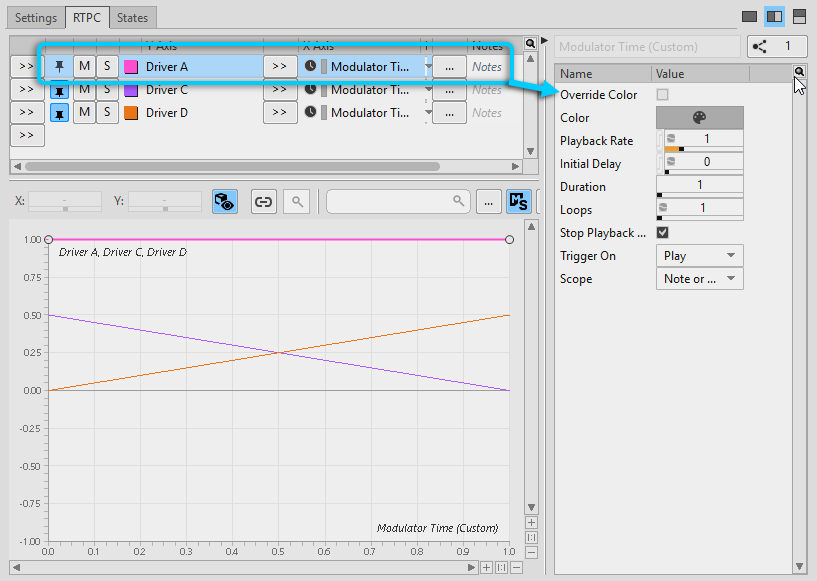Click the link curves icon

pyautogui.click(x=263, y=202)
